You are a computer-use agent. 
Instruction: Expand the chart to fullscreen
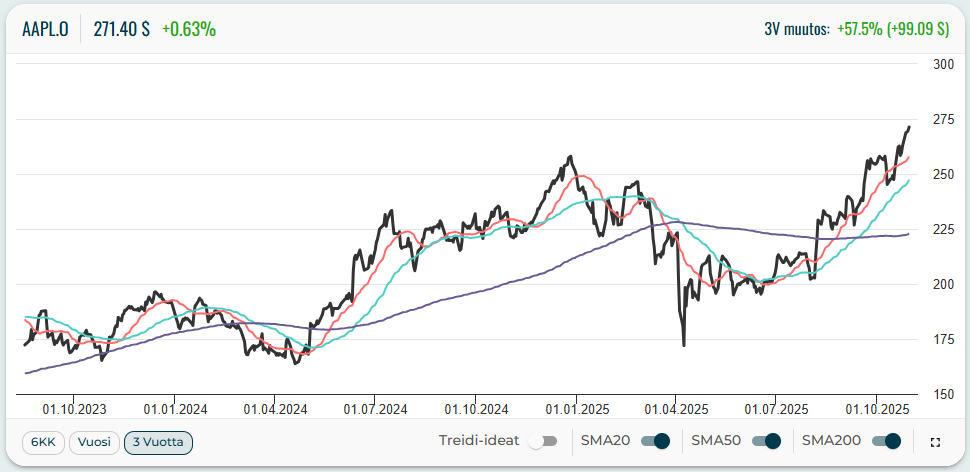coord(935,441)
